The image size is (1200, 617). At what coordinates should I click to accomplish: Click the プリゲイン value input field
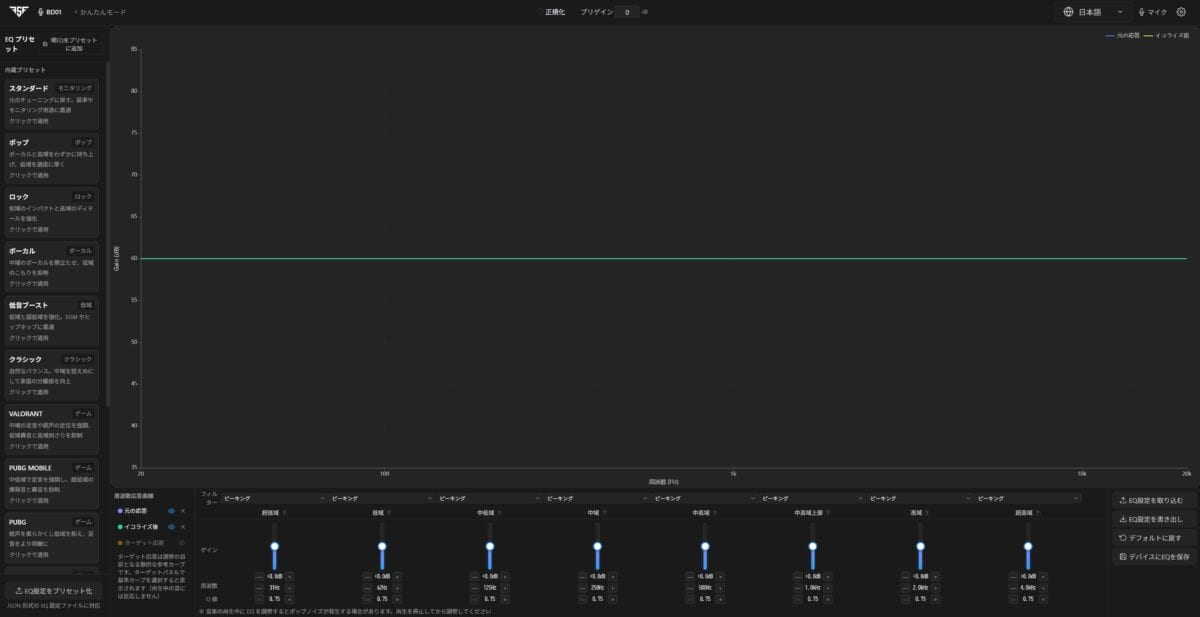click(x=627, y=12)
